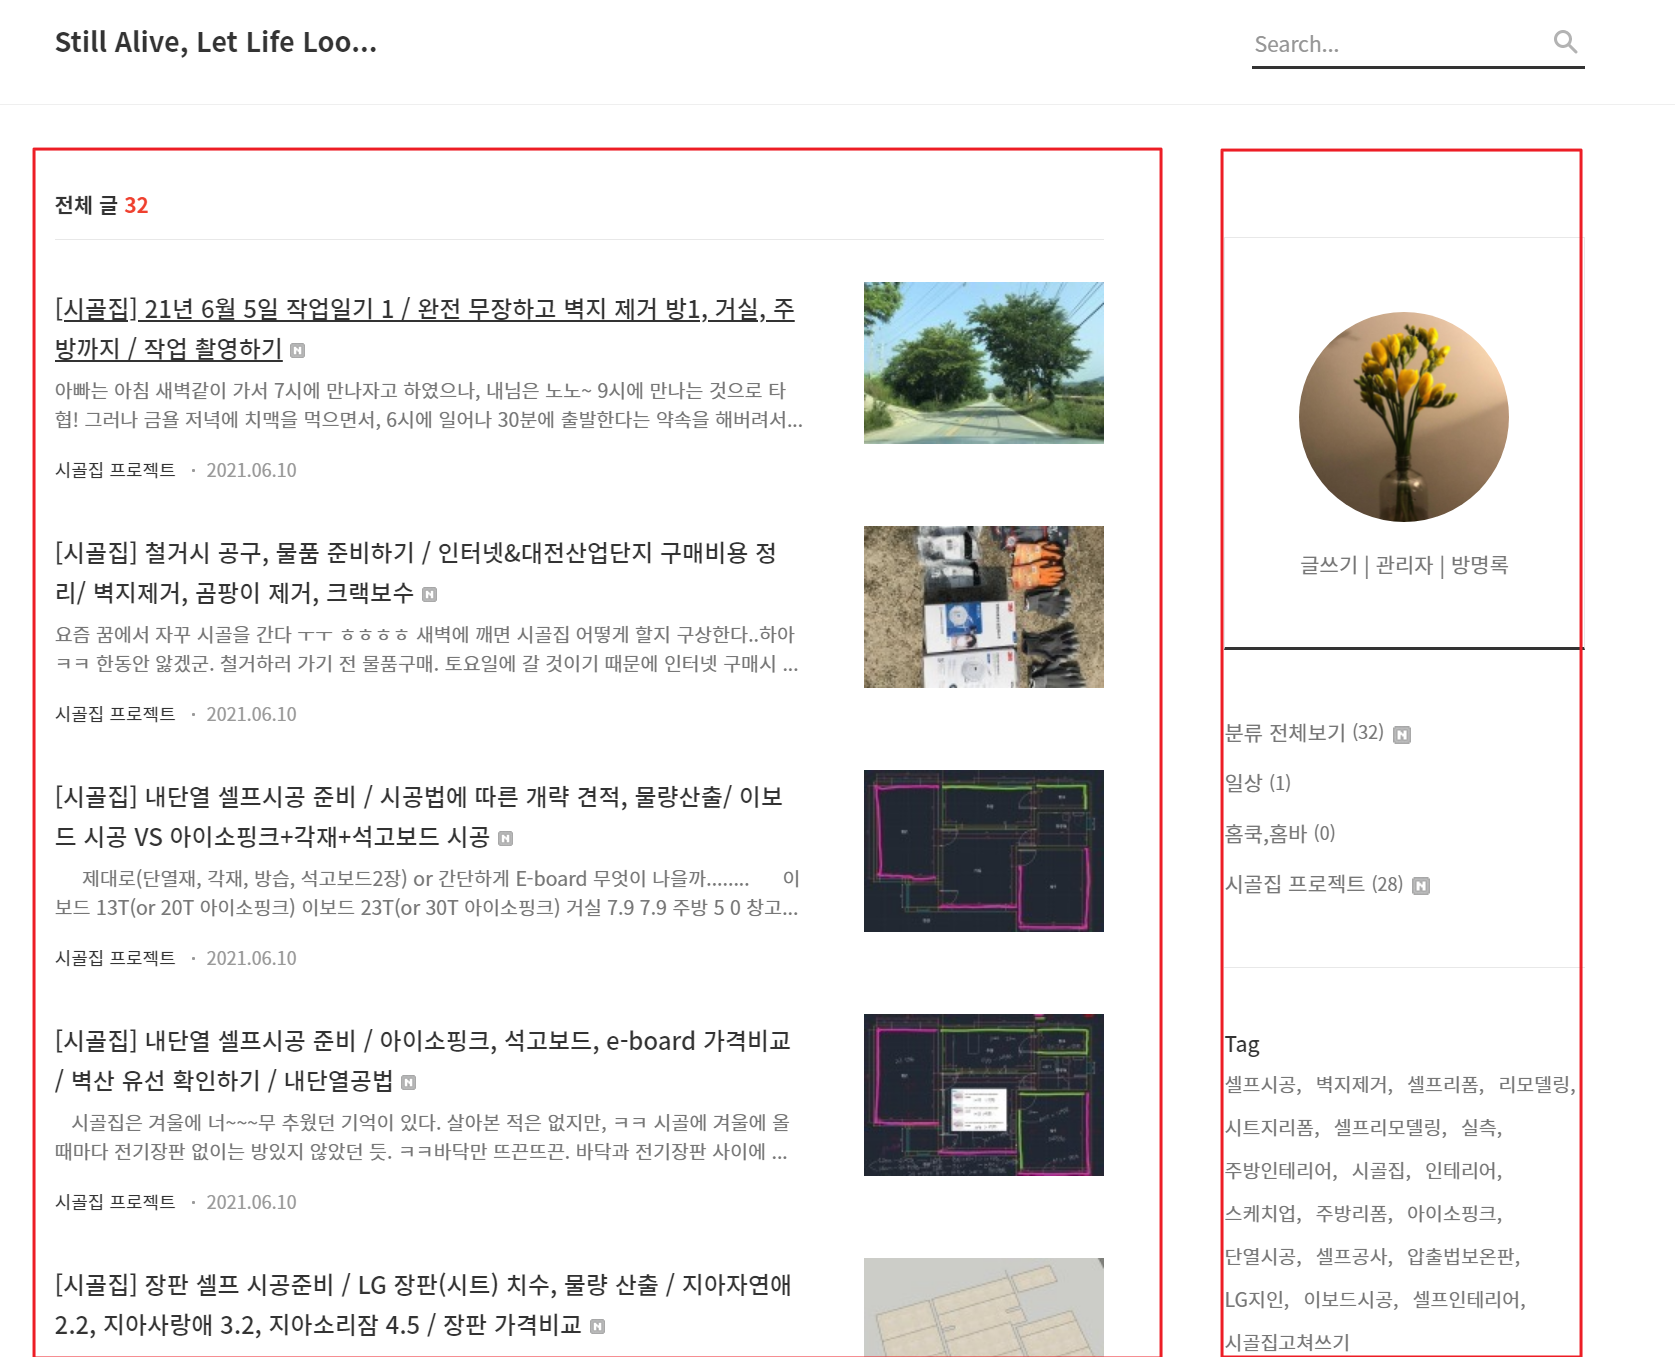Click 시골집 프로젝트 category under 개략 견적 post
Screen dimensions: 1675x1357
(115, 958)
